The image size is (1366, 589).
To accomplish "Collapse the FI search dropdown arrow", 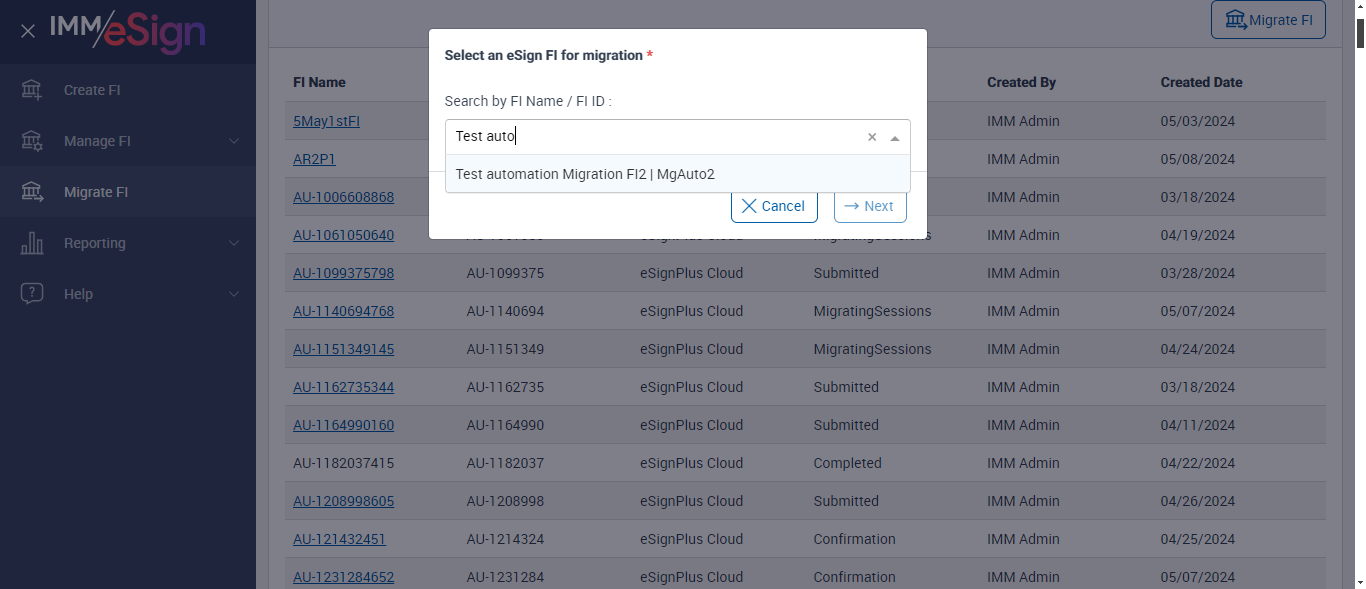I will (x=895, y=138).
